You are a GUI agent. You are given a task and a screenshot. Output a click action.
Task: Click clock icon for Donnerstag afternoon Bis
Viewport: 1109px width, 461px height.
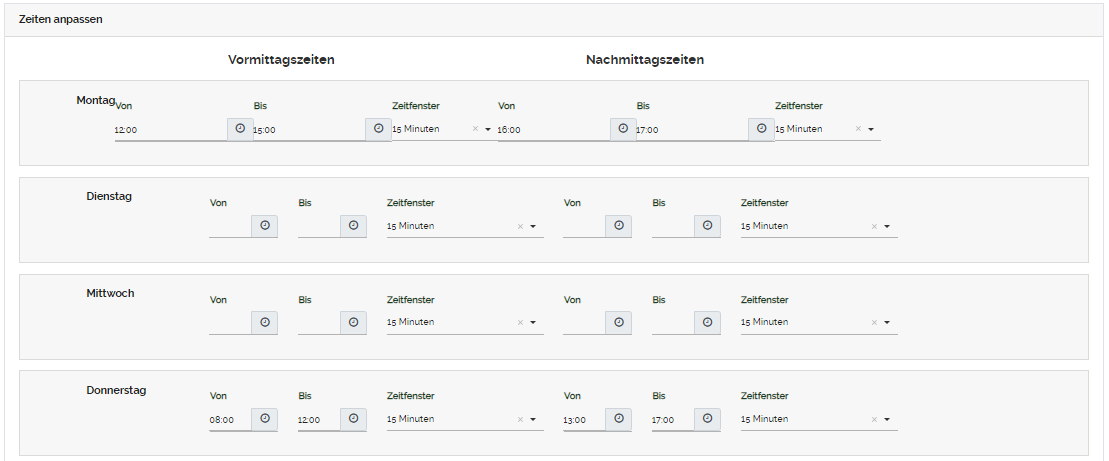pyautogui.click(x=707, y=420)
